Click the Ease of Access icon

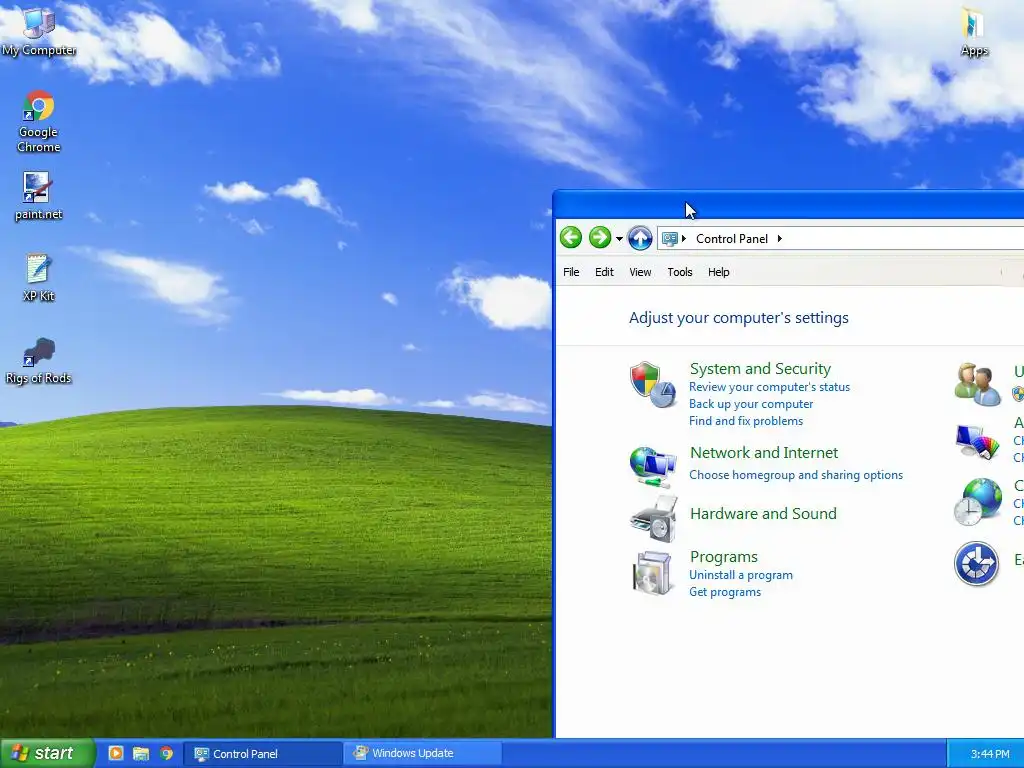(x=976, y=563)
